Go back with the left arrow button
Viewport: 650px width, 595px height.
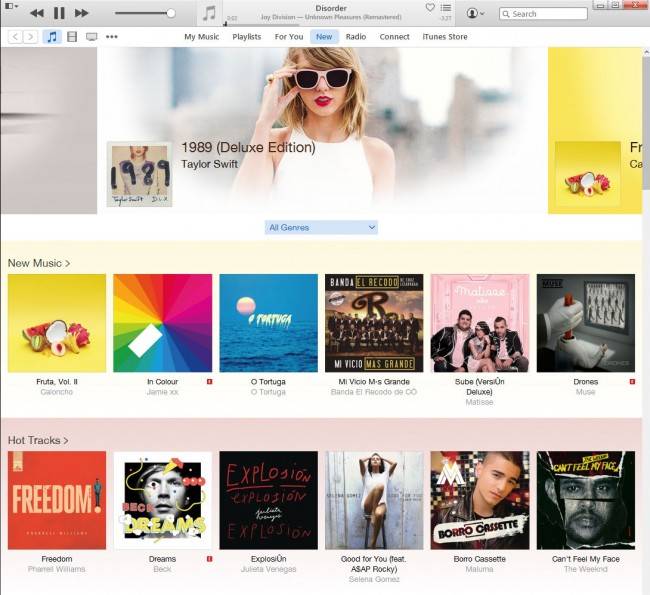point(15,37)
